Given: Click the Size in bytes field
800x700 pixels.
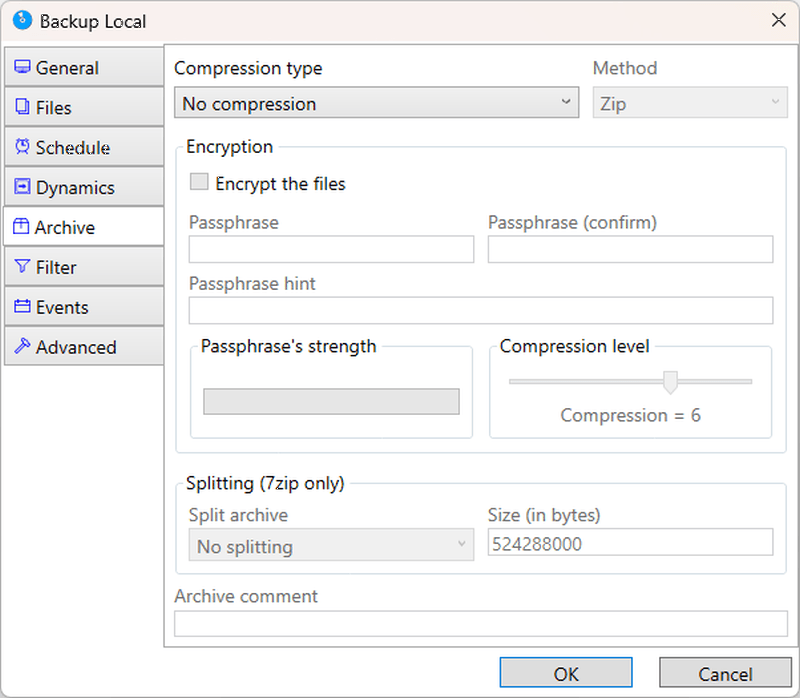Looking at the screenshot, I should point(630,543).
